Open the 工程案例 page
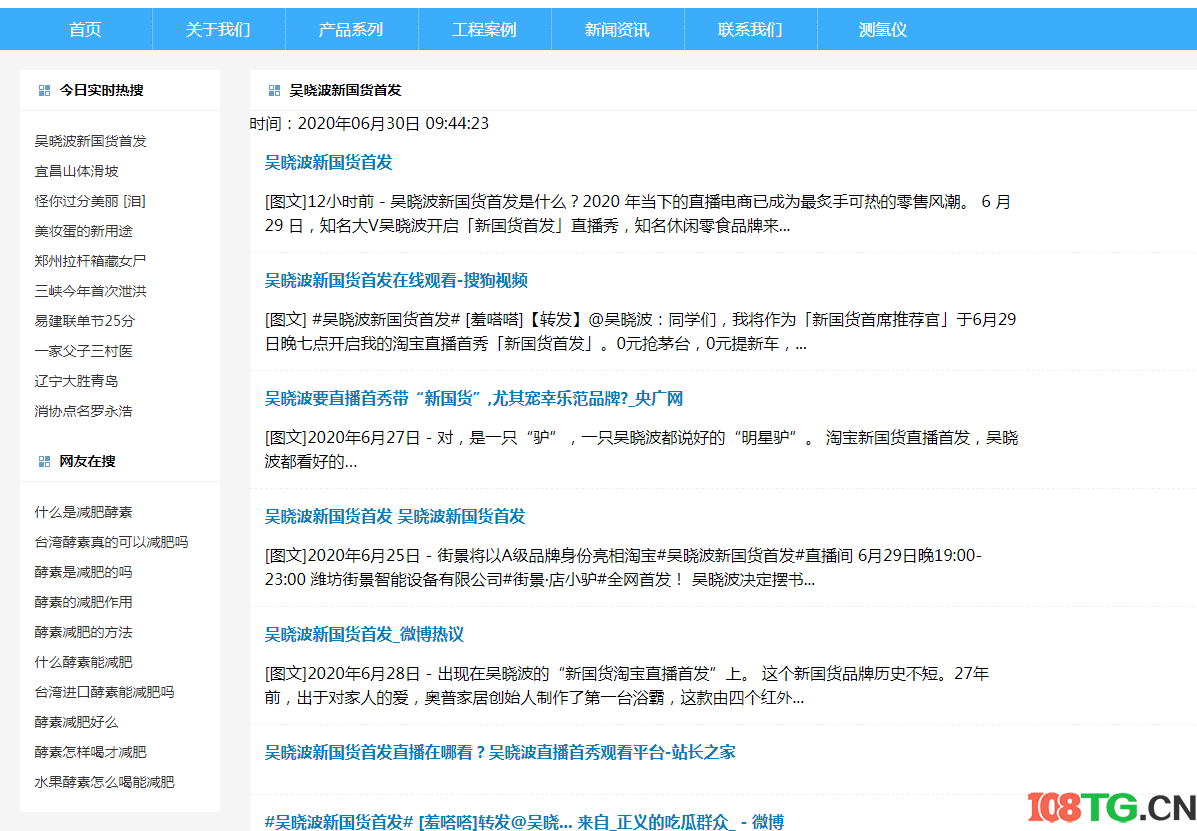The height and width of the screenshot is (831, 1197). (x=484, y=30)
